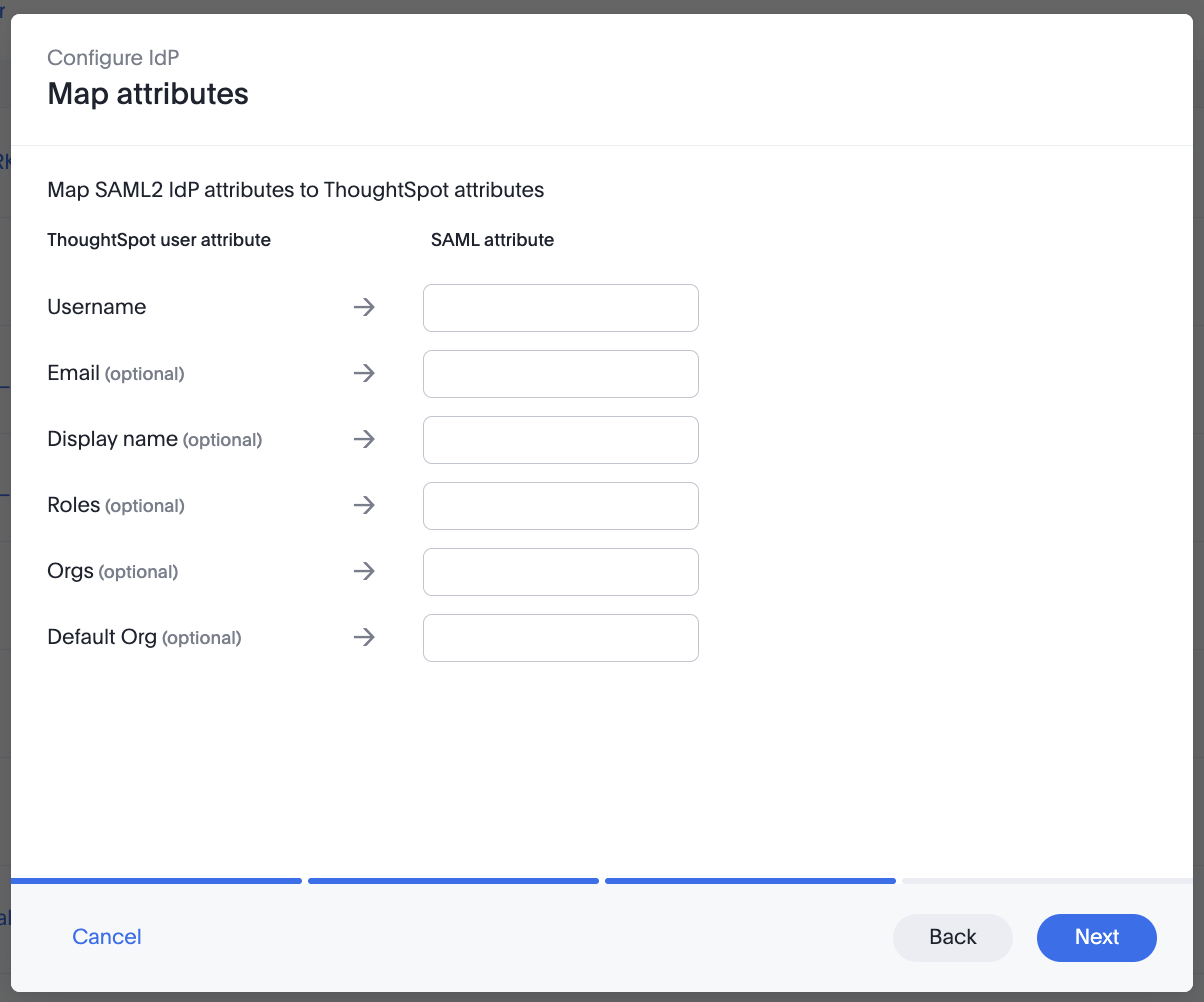The height and width of the screenshot is (1002, 1204).
Task: Focus the Default Org SAML attribute field
Action: coord(561,638)
